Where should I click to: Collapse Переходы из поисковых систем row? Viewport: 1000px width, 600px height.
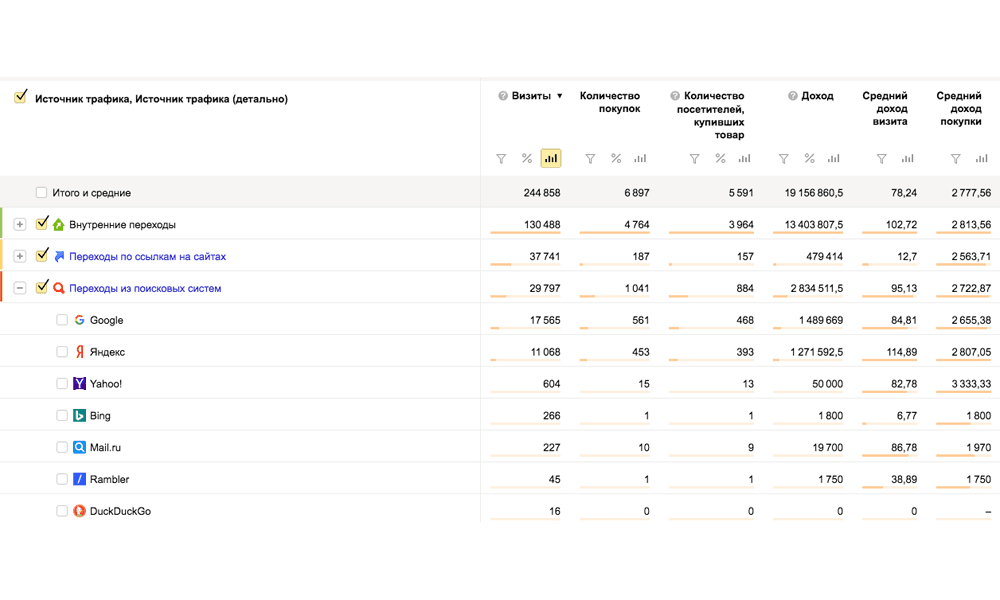coord(20,288)
